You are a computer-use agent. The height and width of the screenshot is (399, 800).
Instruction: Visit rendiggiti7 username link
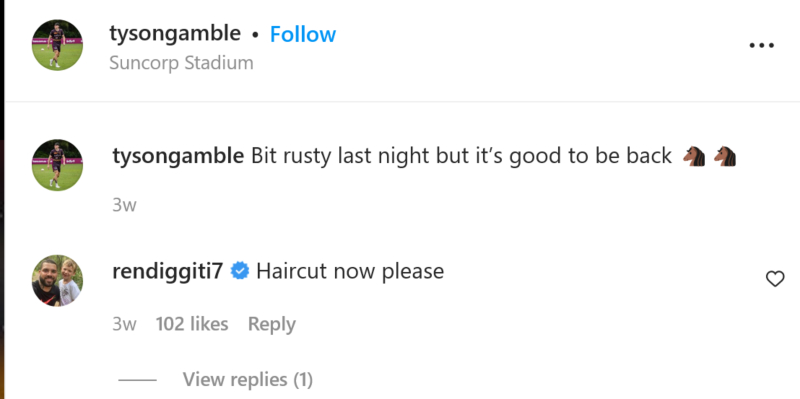[x=168, y=271]
